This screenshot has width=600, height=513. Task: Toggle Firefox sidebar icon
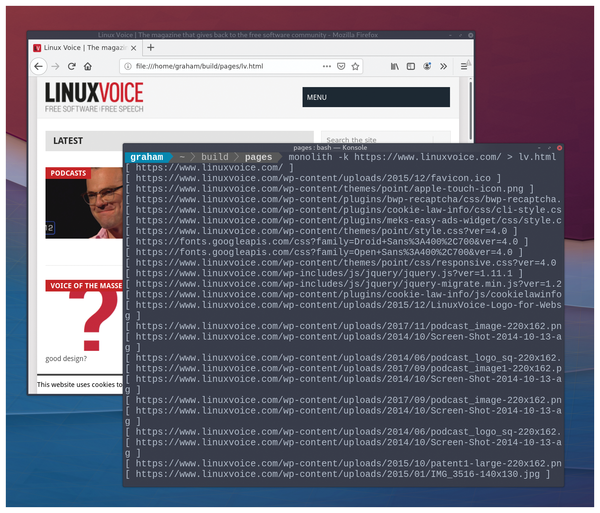(x=411, y=66)
